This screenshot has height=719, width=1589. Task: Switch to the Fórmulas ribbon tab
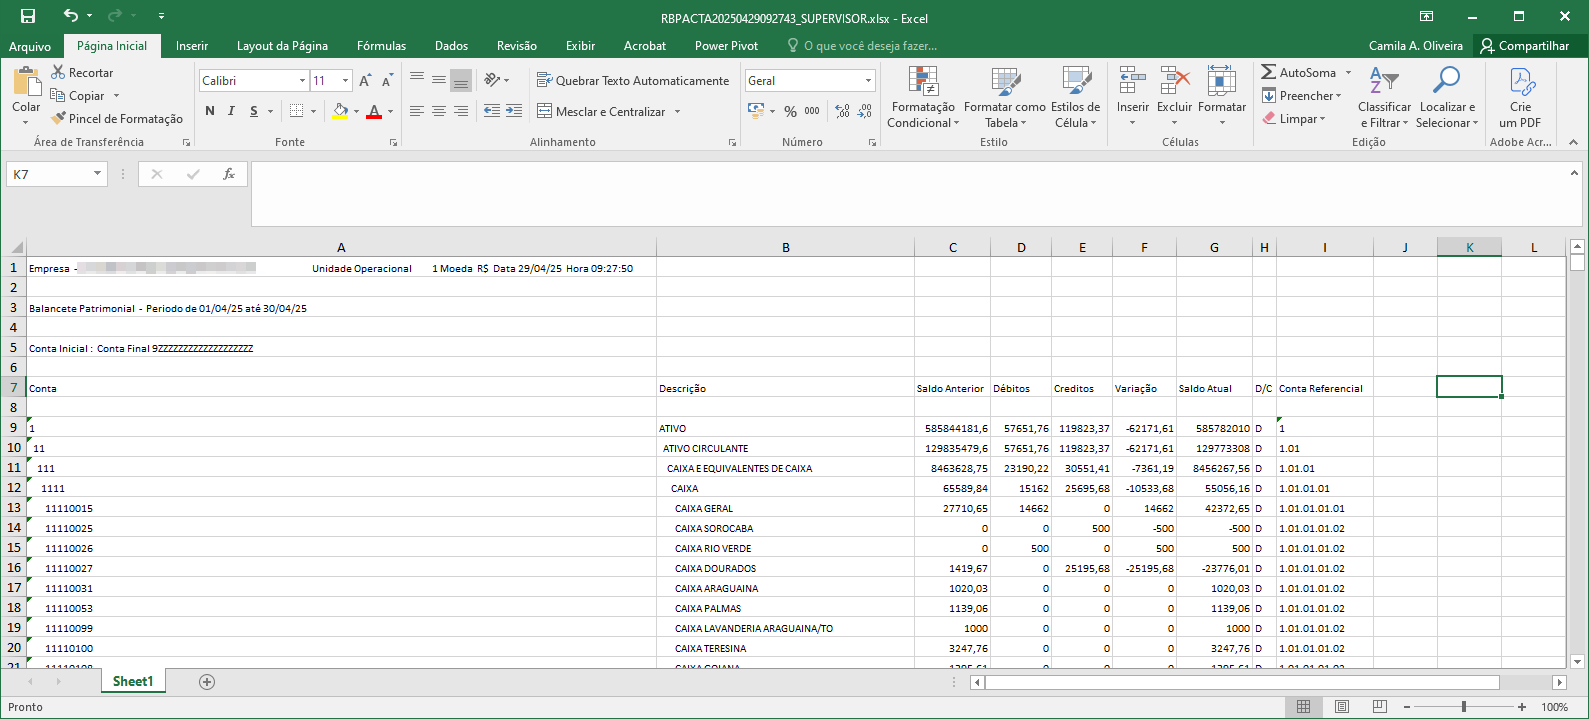pos(381,46)
